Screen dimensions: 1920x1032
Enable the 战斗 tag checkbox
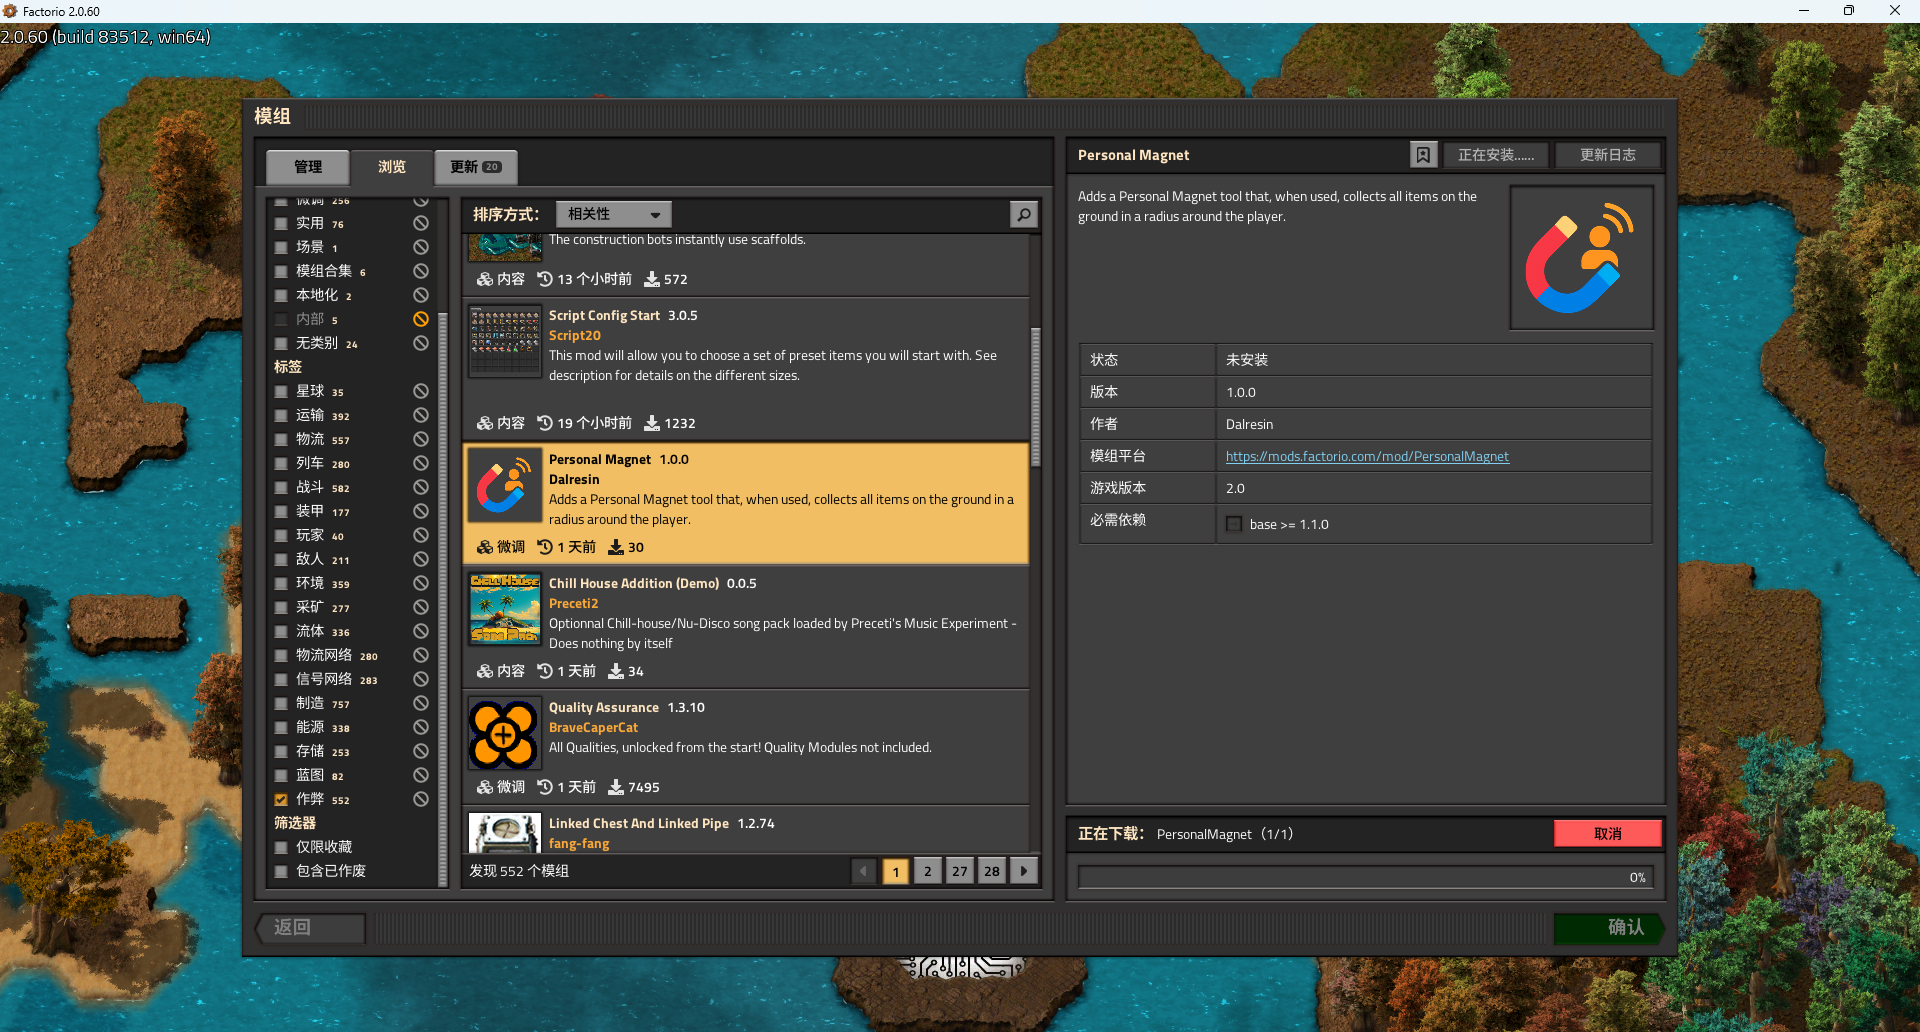pos(281,487)
